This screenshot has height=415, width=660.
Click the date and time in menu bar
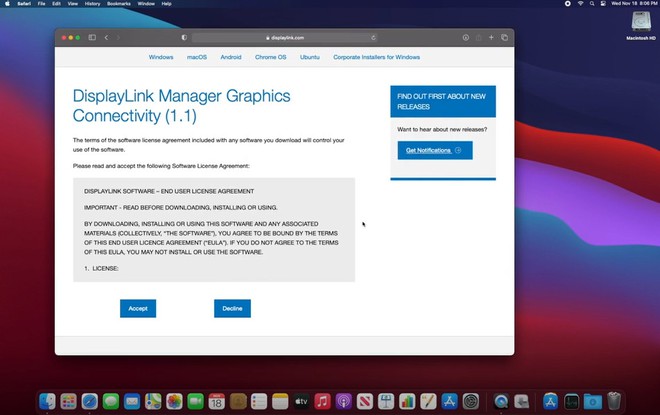tap(635, 3)
